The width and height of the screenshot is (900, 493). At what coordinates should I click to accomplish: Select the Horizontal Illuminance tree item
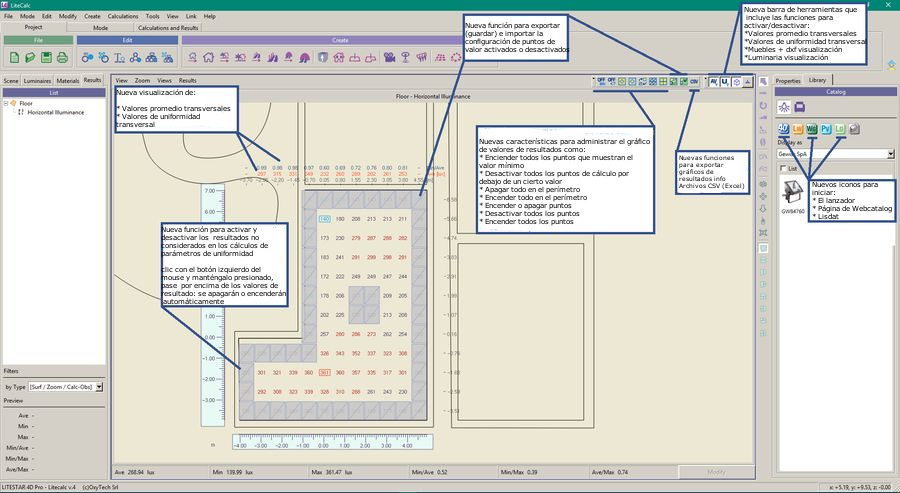55,112
